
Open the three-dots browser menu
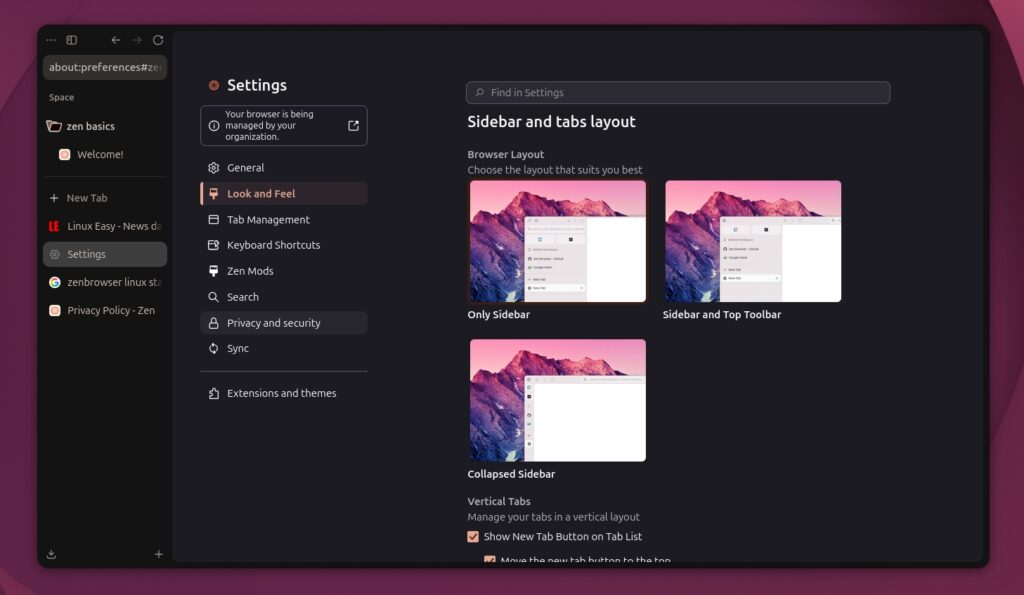51,40
